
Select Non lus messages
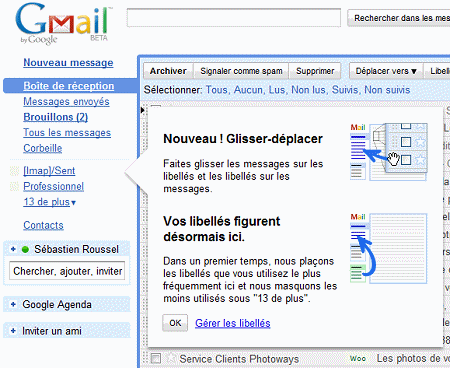click(309, 90)
